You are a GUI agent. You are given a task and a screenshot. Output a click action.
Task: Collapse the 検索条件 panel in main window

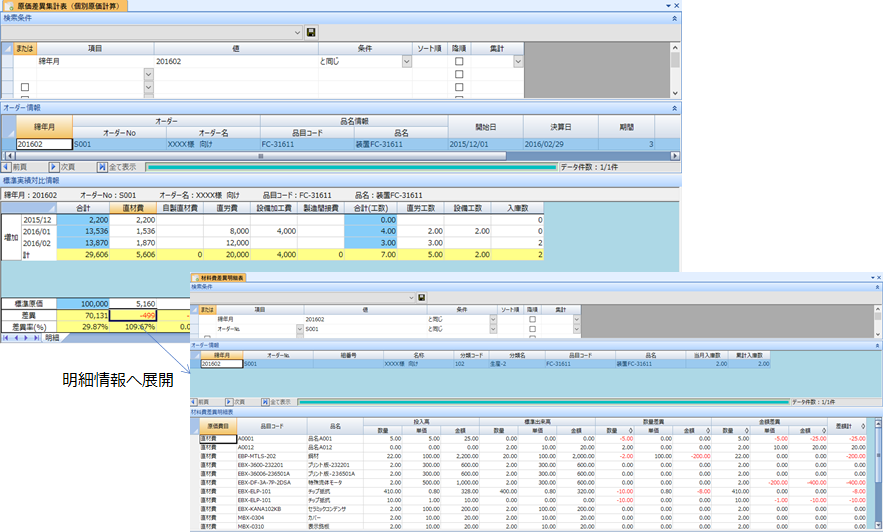point(674,18)
